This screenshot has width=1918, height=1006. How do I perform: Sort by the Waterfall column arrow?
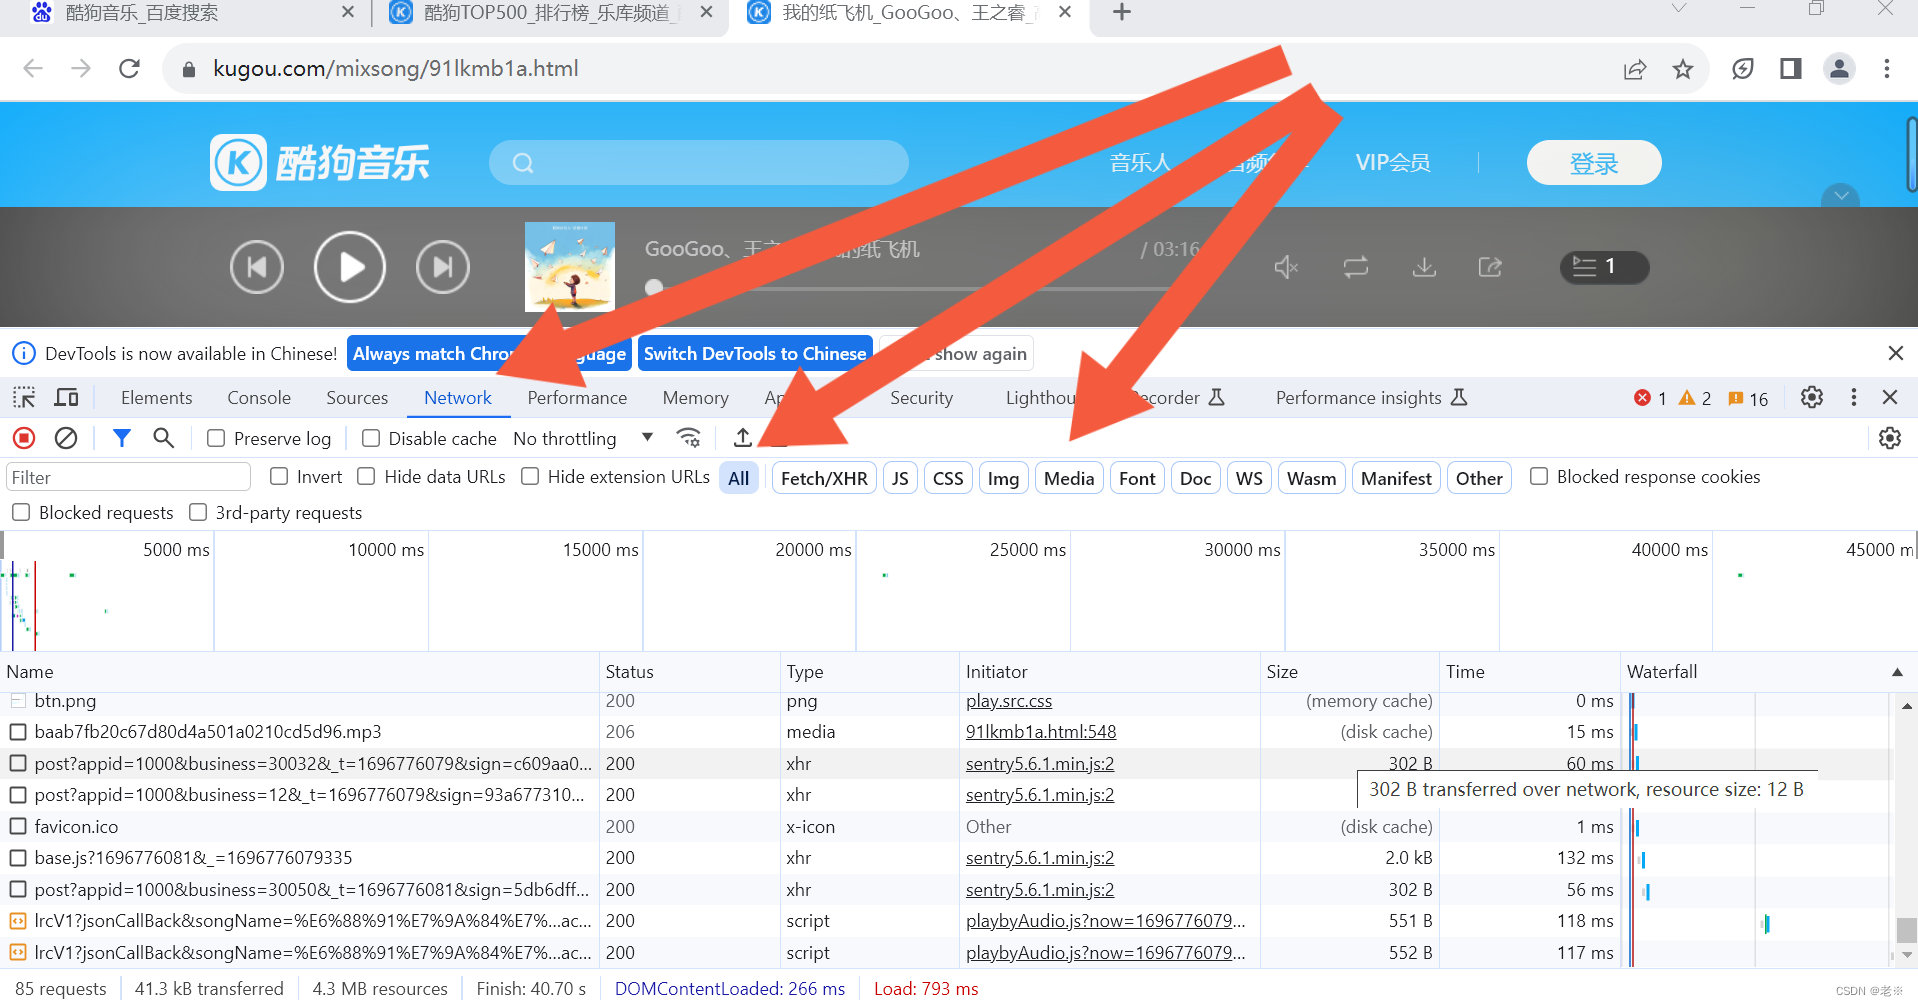(x=1897, y=672)
